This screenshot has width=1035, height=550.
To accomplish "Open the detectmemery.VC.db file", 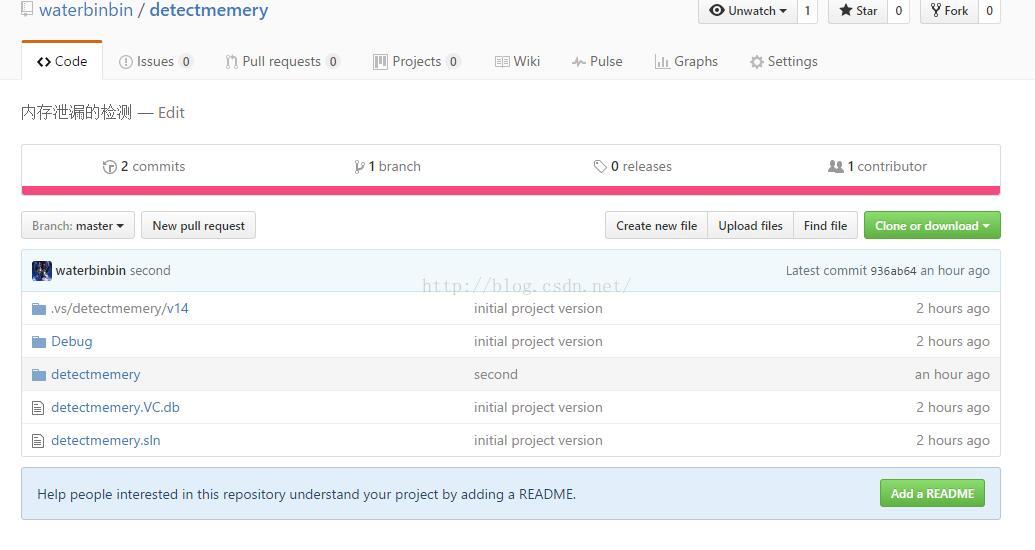I will click(116, 407).
